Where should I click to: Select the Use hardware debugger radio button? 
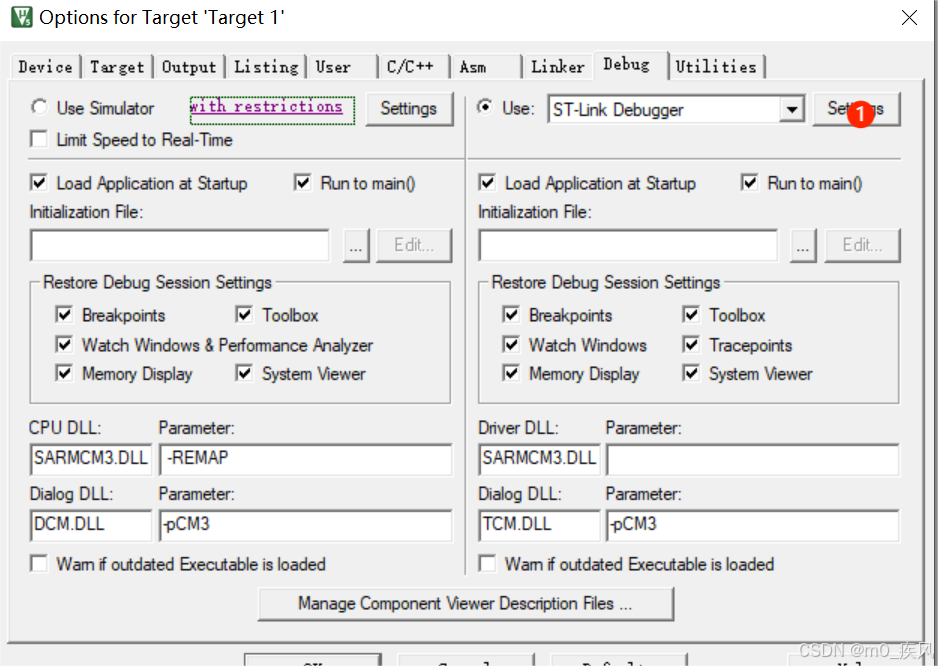(485, 107)
